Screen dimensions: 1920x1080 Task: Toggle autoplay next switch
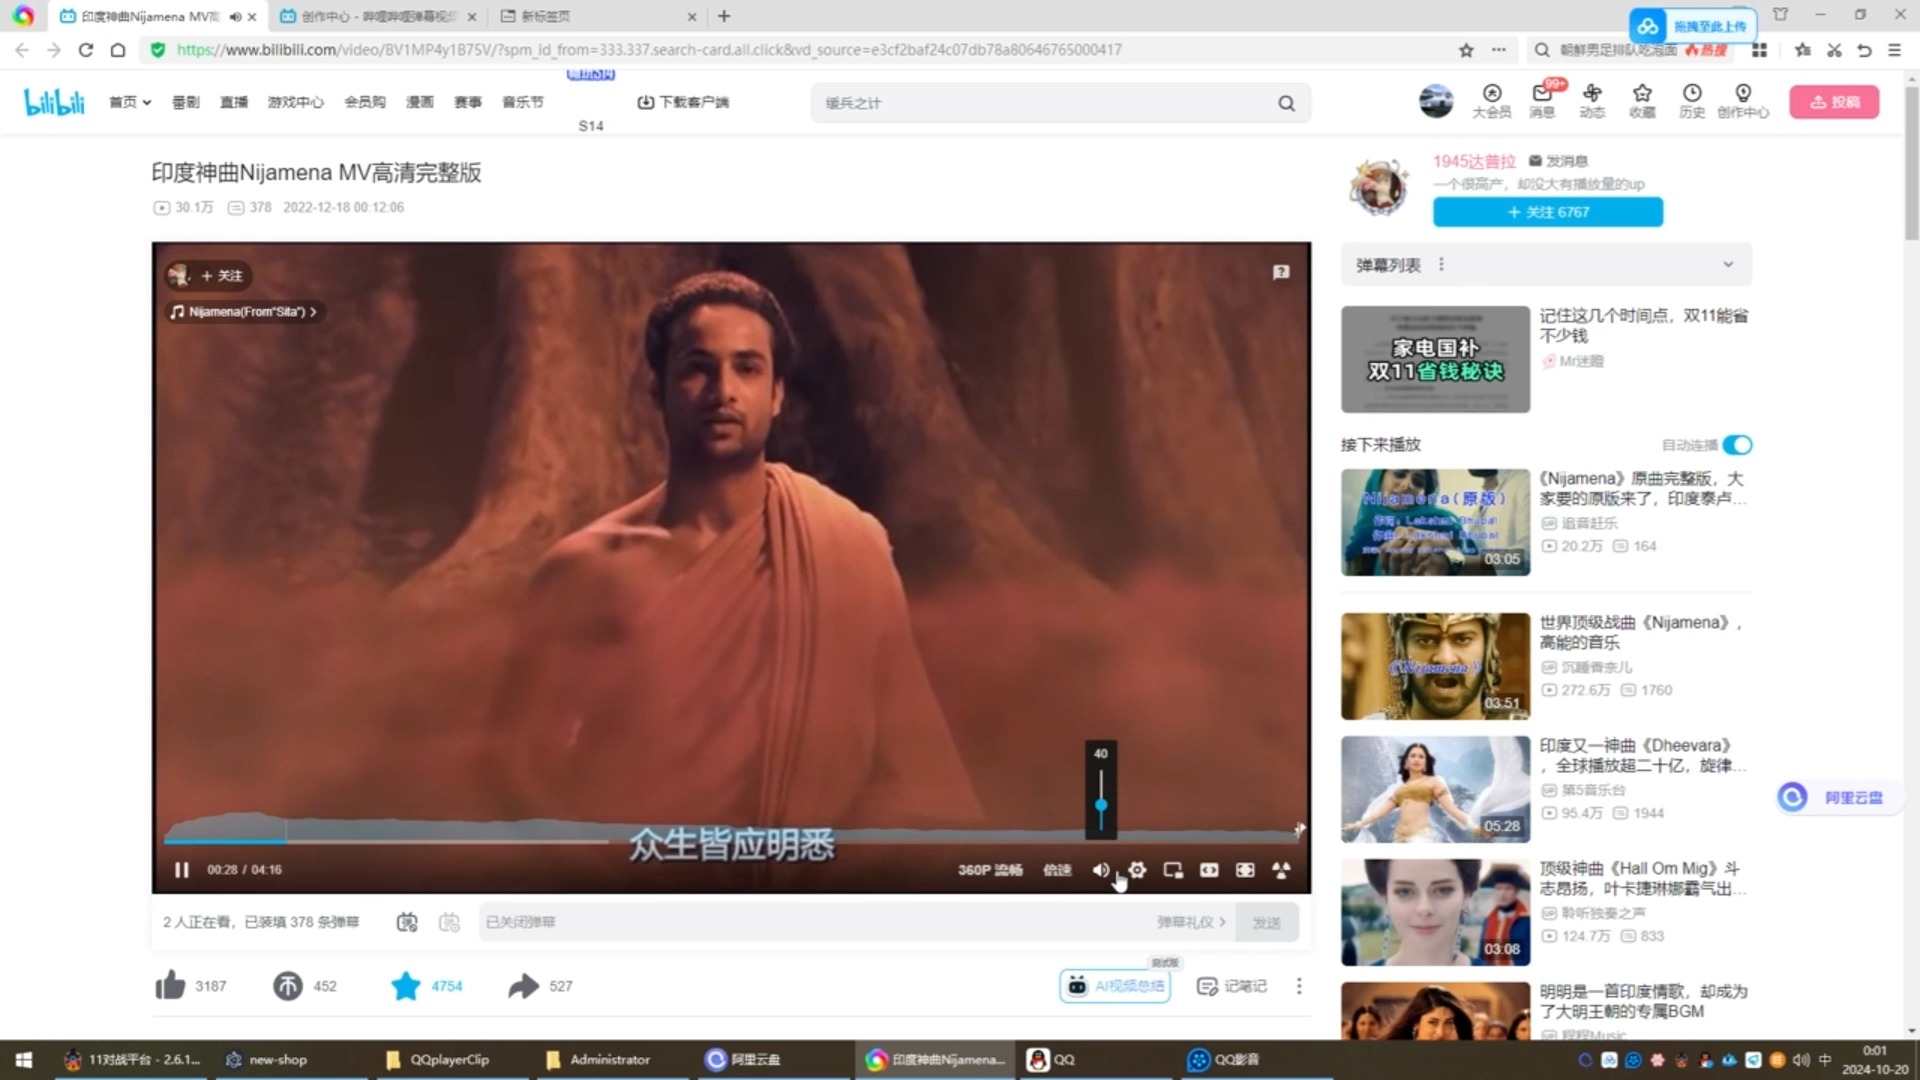pos(1737,445)
